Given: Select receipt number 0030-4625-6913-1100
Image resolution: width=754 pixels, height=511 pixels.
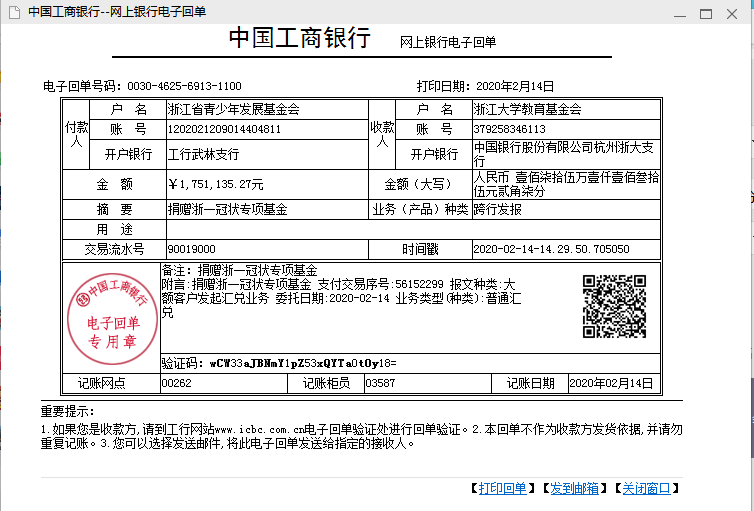Looking at the screenshot, I should coord(184,87).
